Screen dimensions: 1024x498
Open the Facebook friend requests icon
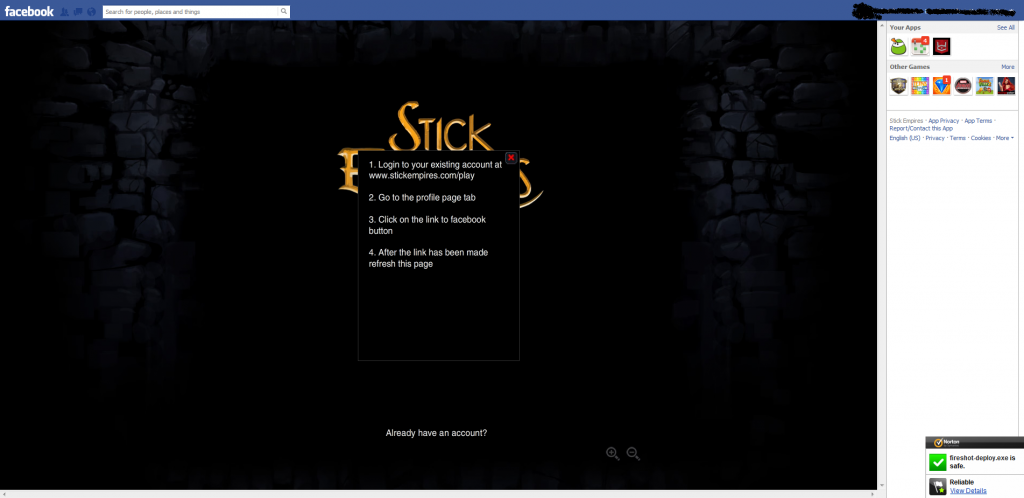[x=65, y=12]
